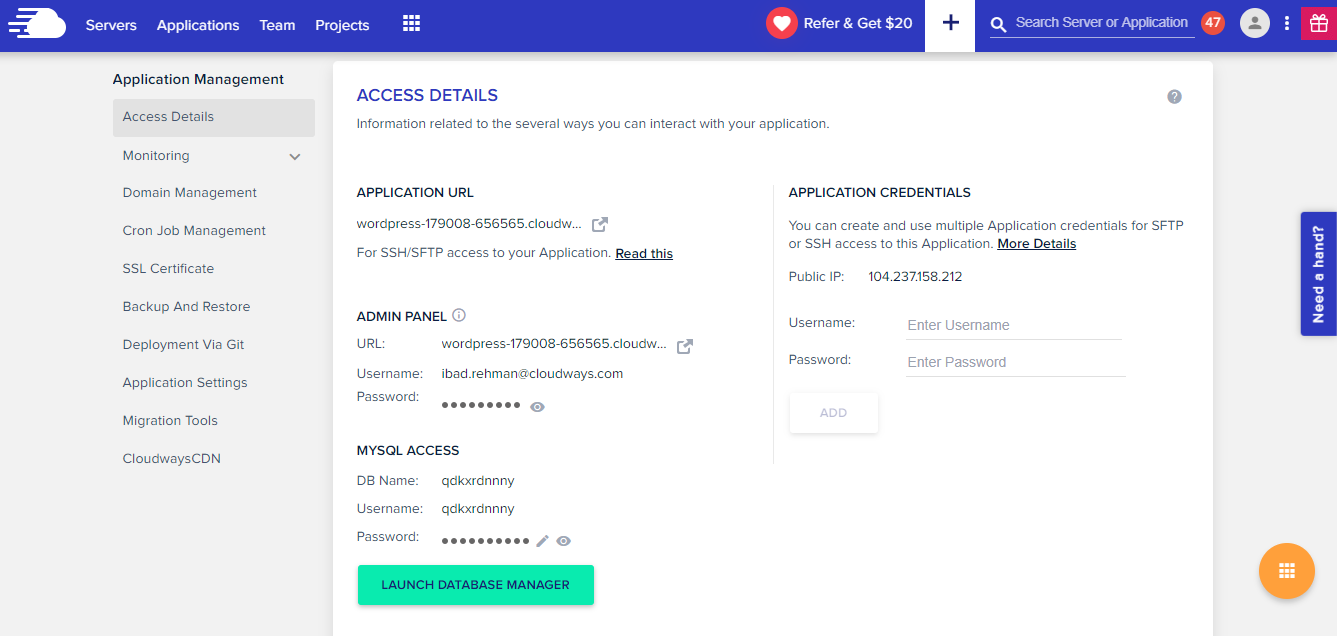Open SSL Certificate settings
Image resolution: width=1337 pixels, height=636 pixels.
pyautogui.click(x=168, y=269)
